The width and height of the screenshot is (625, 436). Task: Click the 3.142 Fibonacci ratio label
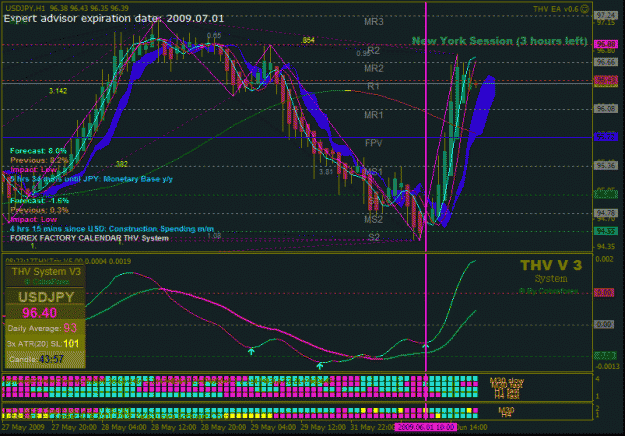point(58,91)
